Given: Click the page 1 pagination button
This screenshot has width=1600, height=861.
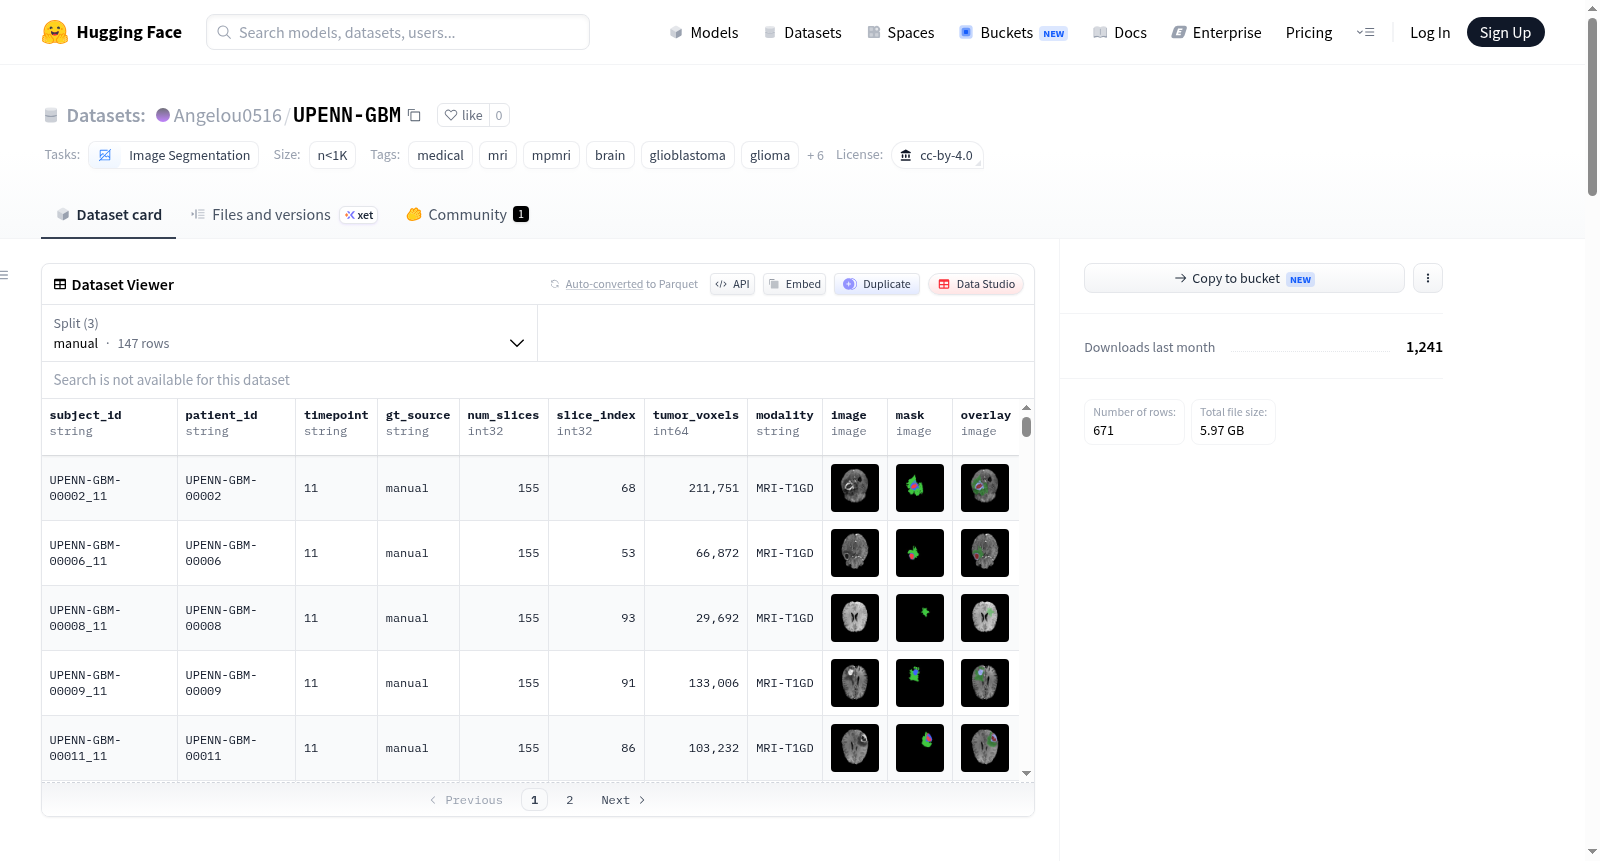Looking at the screenshot, I should coord(534,800).
